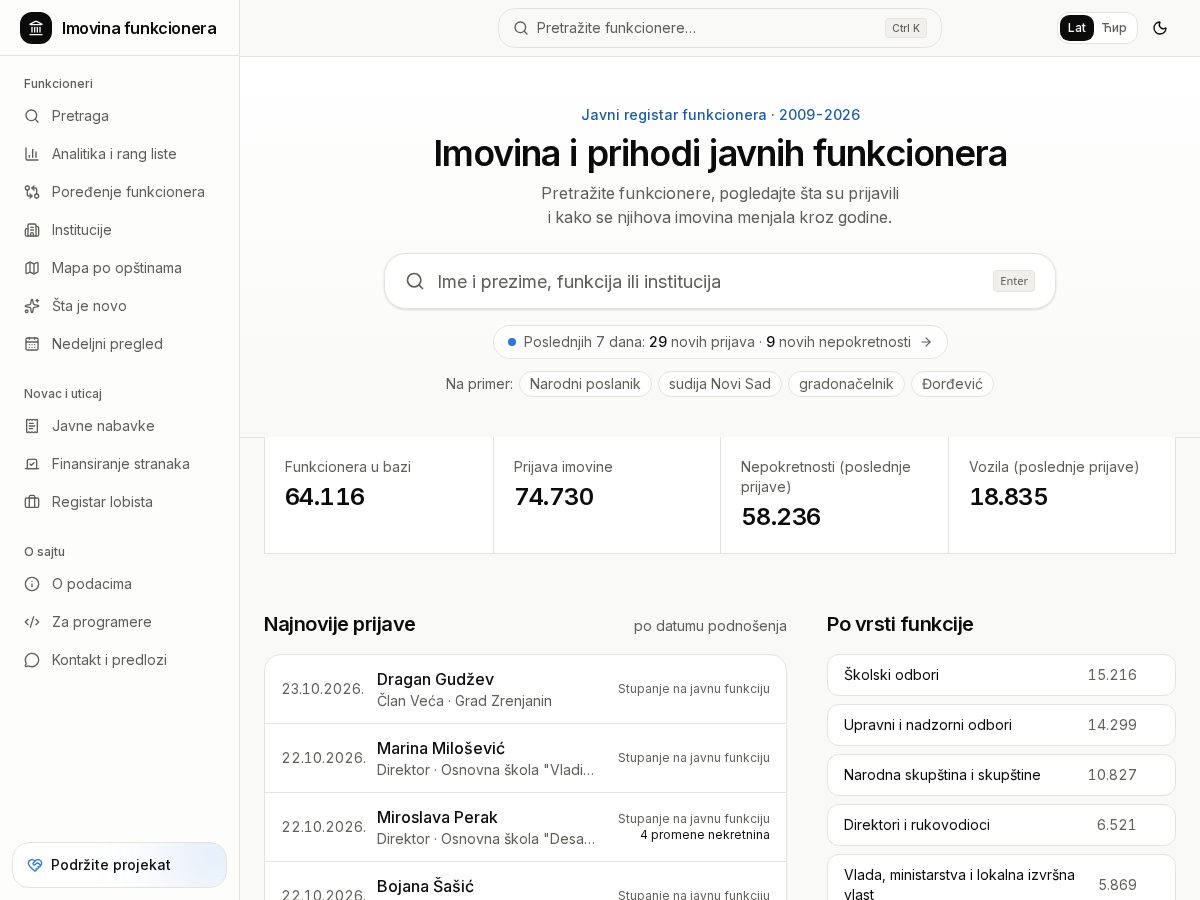Click the Registar lobista briefcase icon
The height and width of the screenshot is (900, 1200).
point(32,502)
